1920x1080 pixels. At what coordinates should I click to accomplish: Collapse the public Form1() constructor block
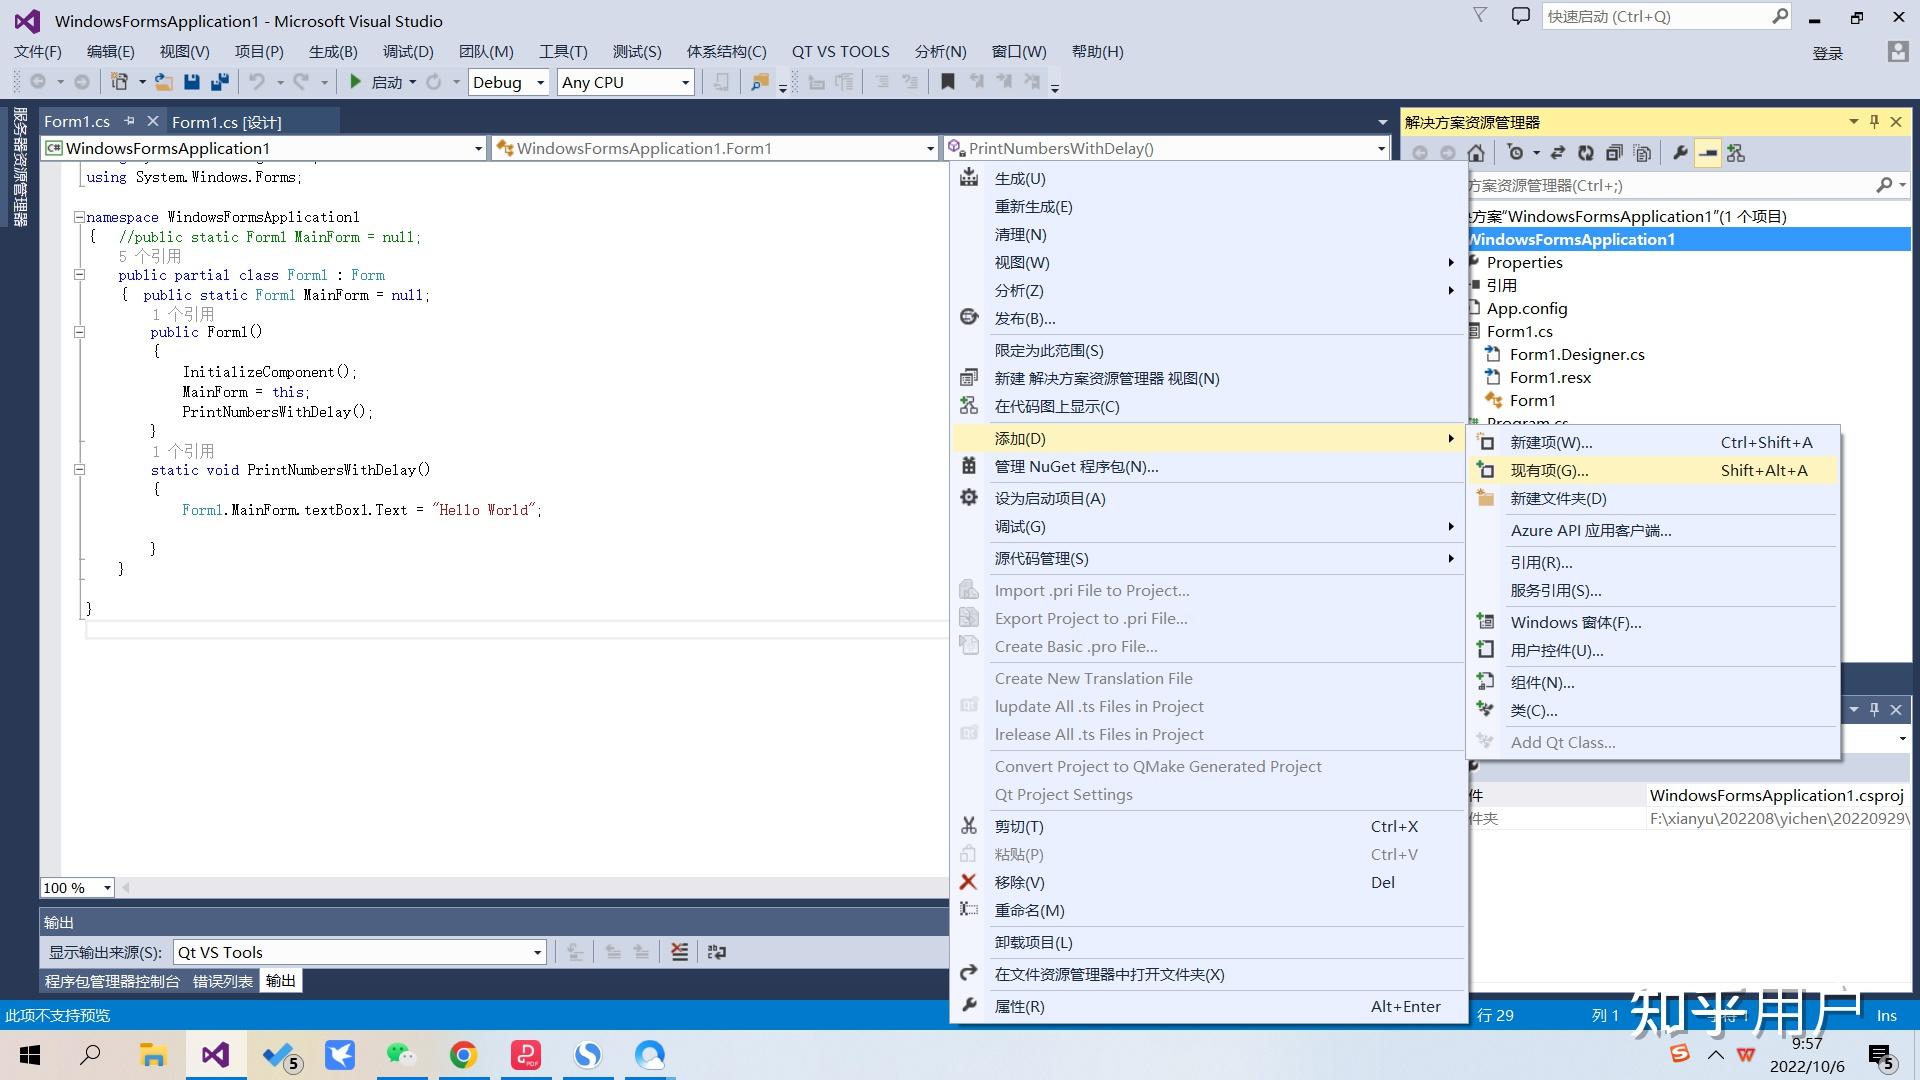[79, 332]
